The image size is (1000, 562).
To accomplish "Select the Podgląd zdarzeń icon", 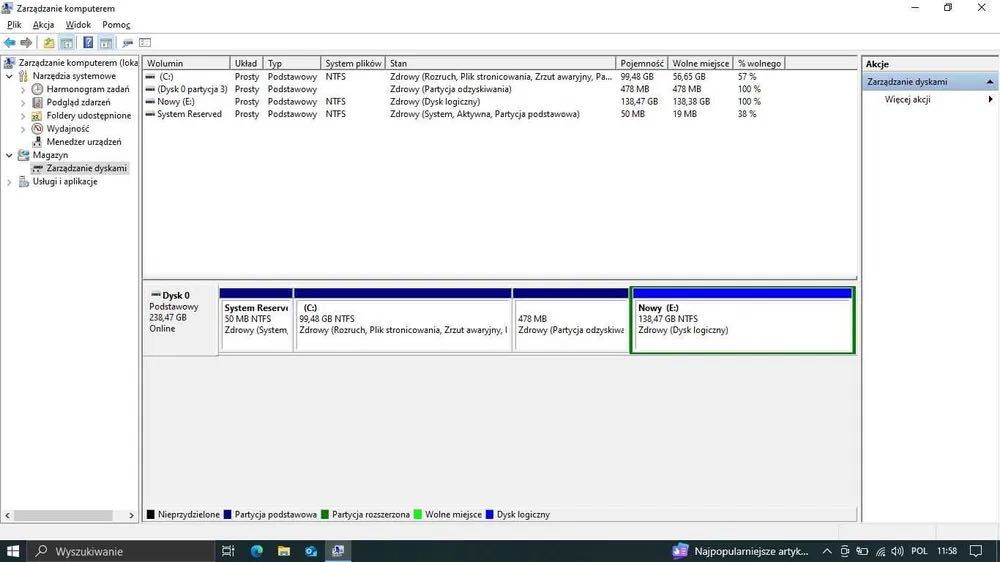I will (38, 102).
